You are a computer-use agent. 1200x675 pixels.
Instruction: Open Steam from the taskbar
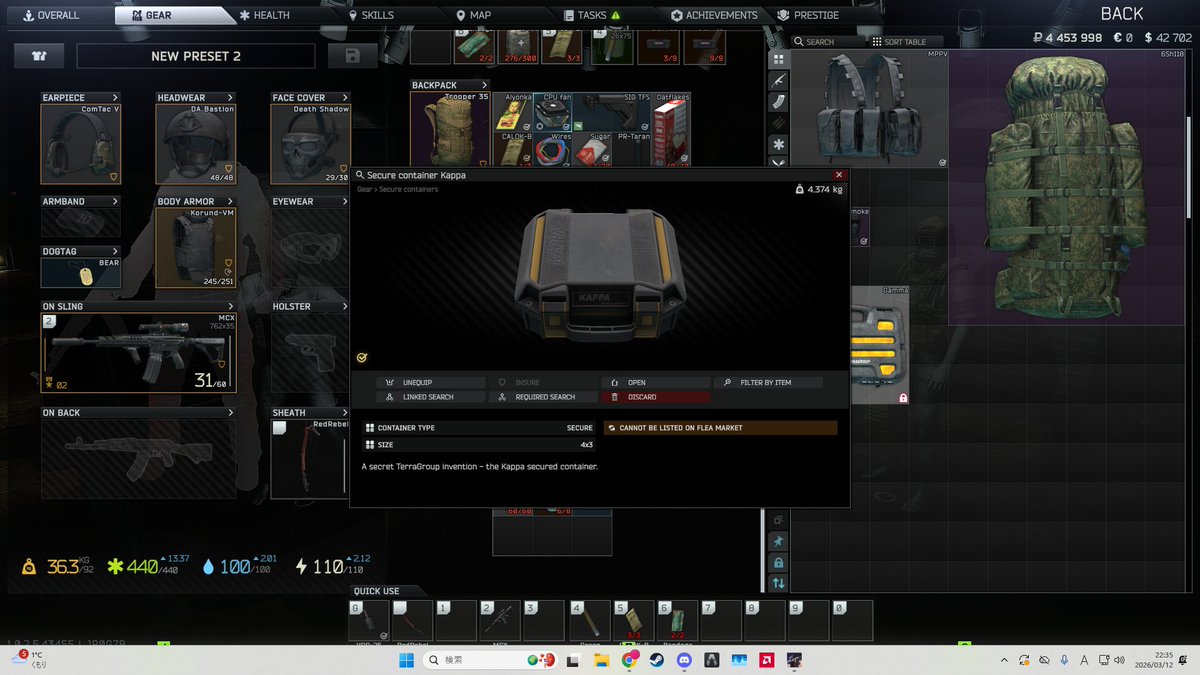[x=657, y=660]
